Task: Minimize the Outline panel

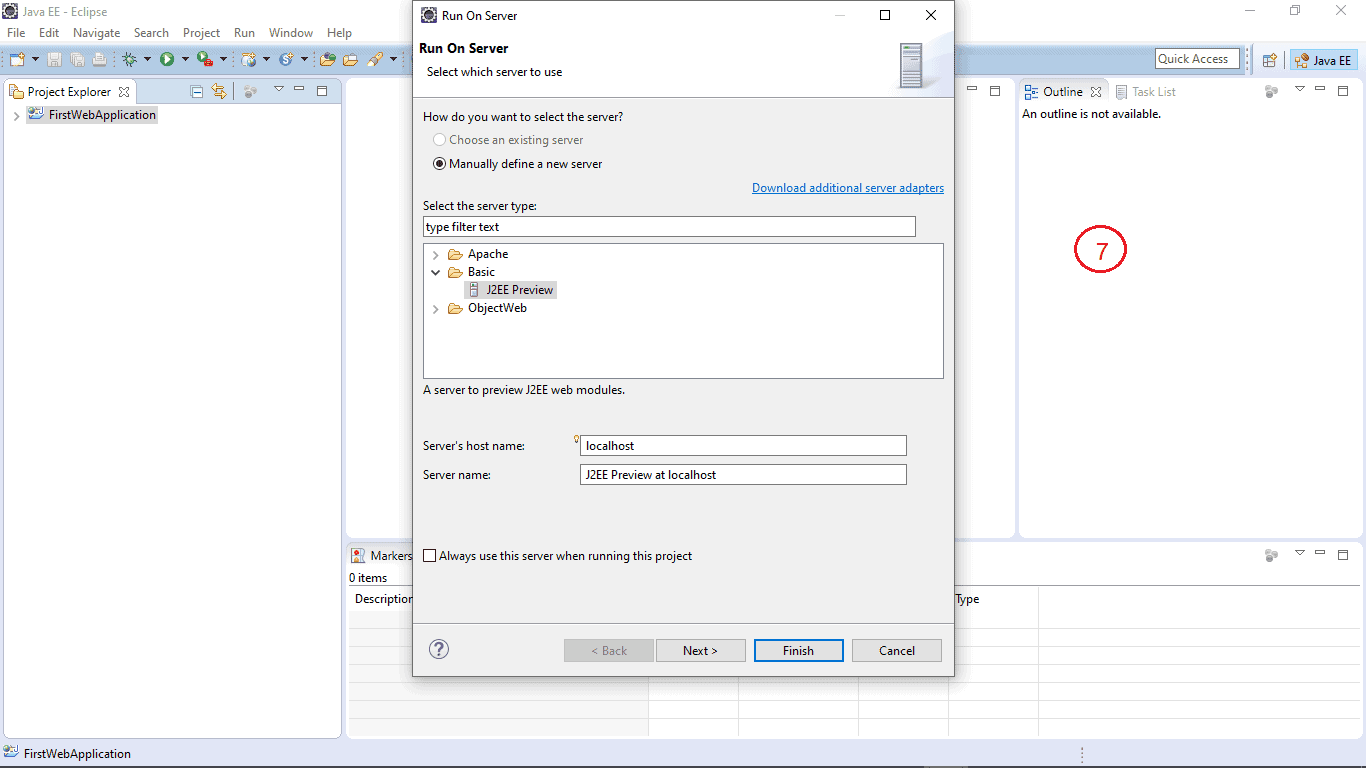Action: click(x=1320, y=90)
